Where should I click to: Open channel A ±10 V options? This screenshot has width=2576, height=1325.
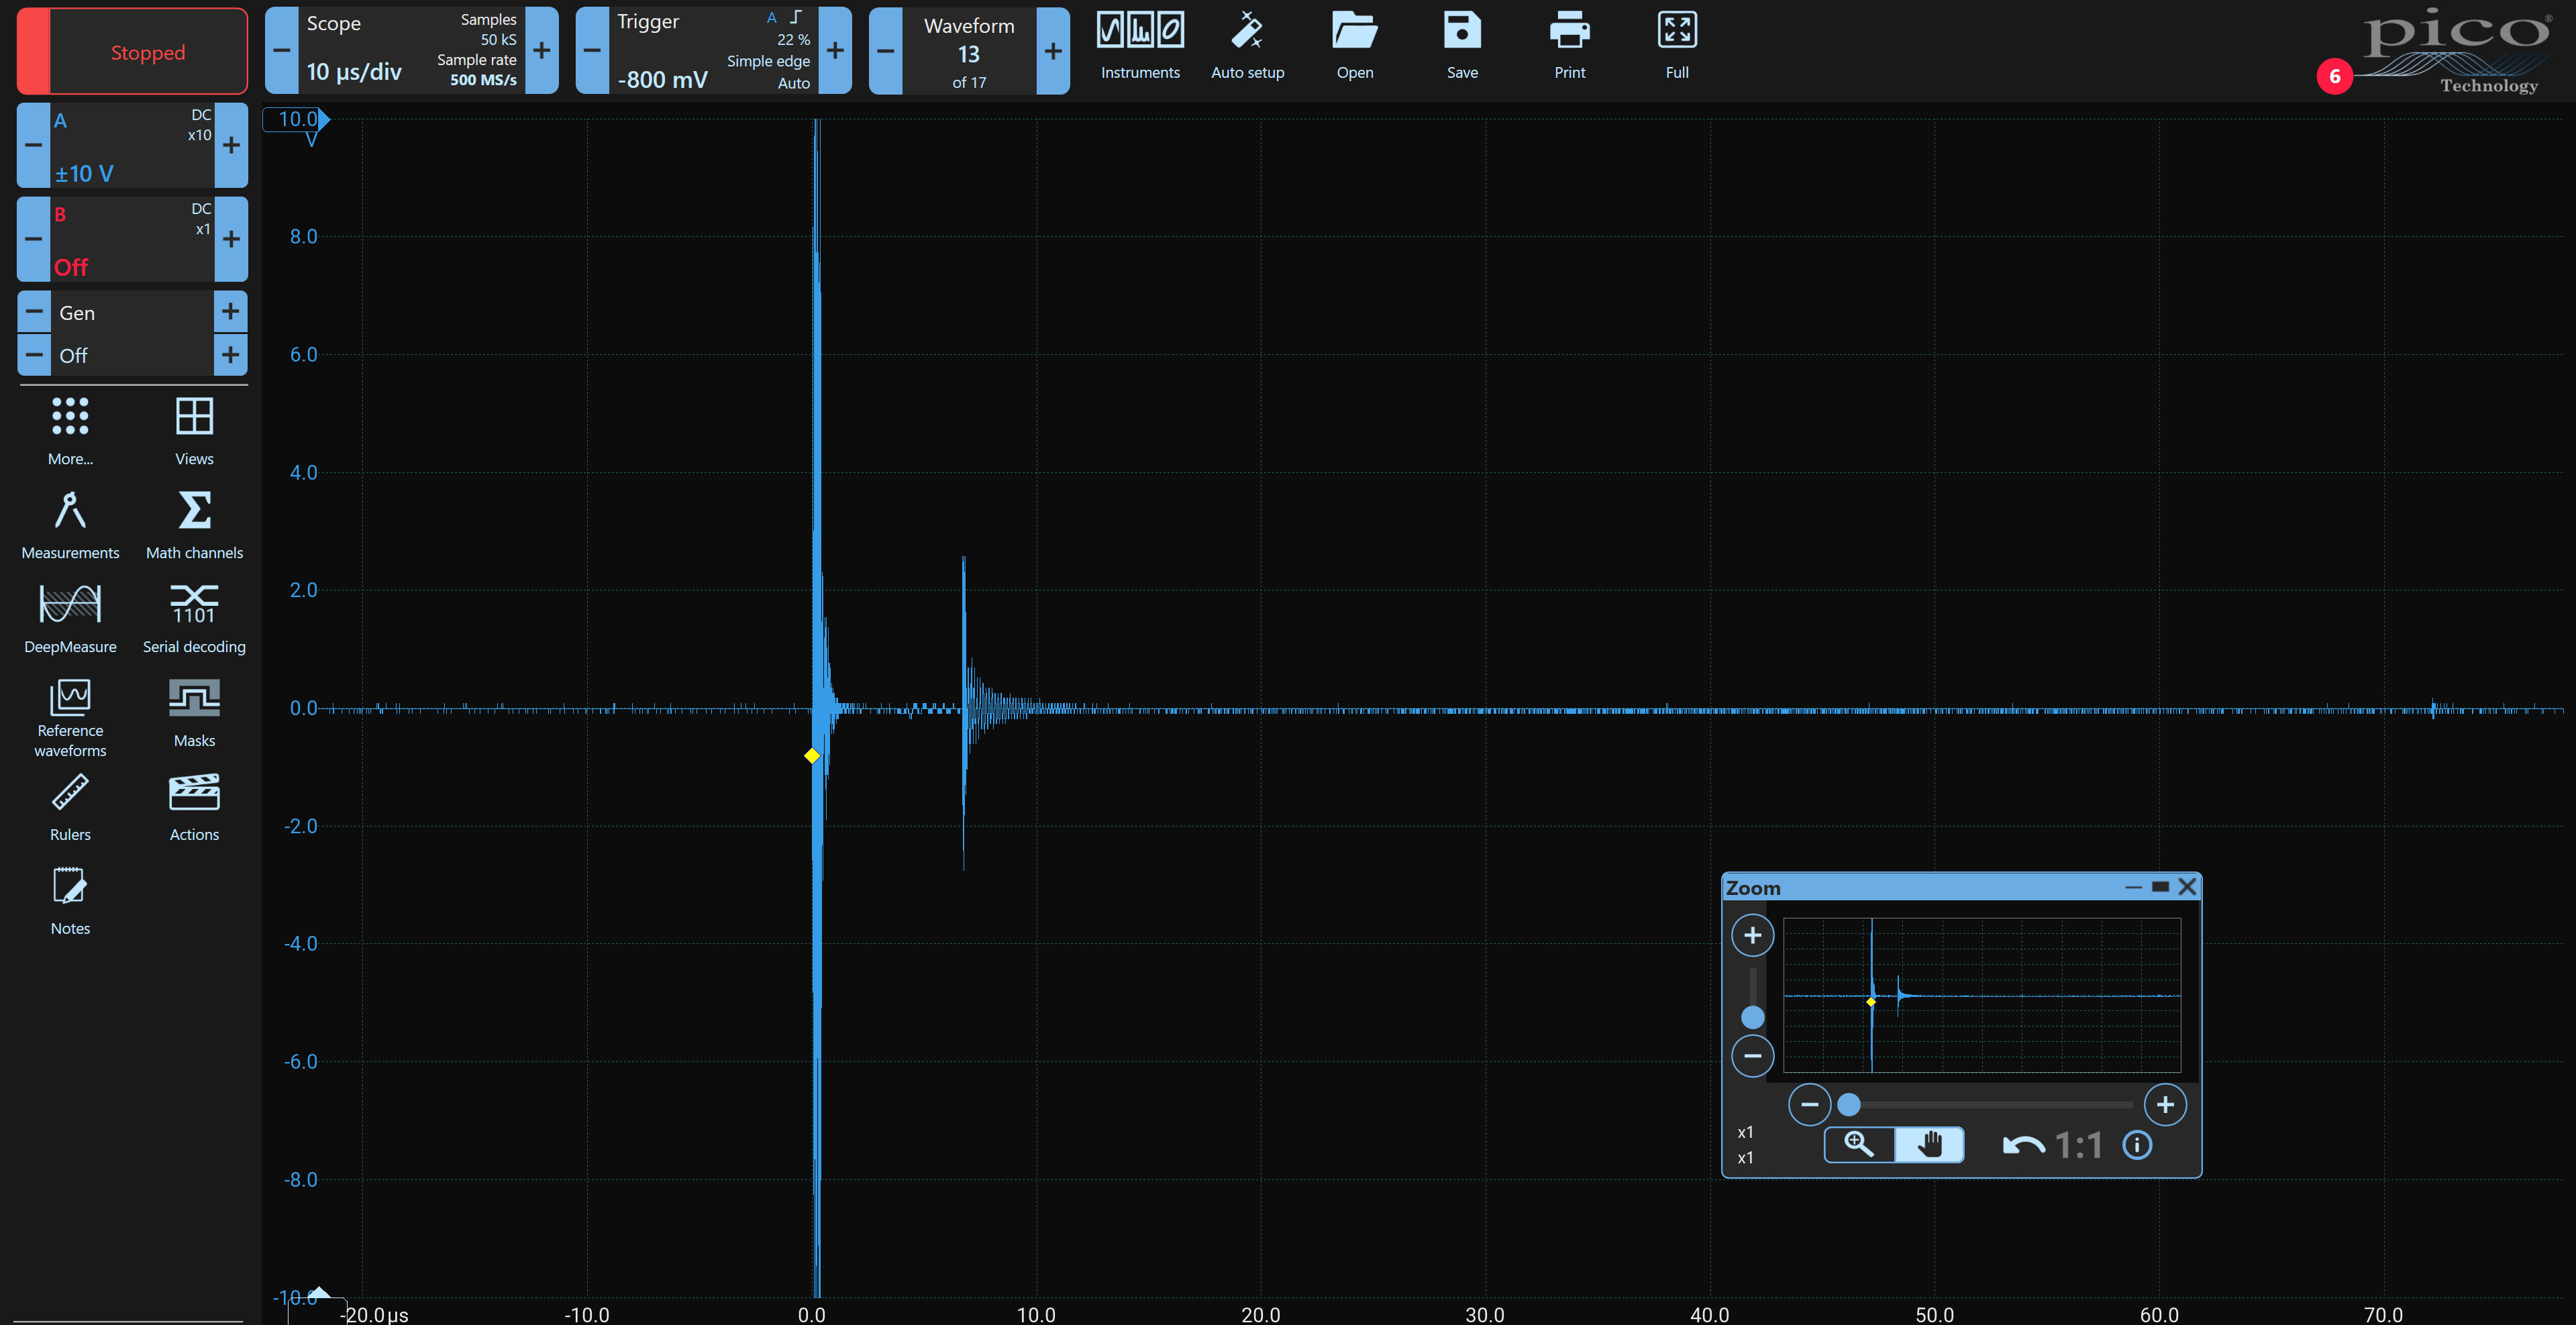132,145
